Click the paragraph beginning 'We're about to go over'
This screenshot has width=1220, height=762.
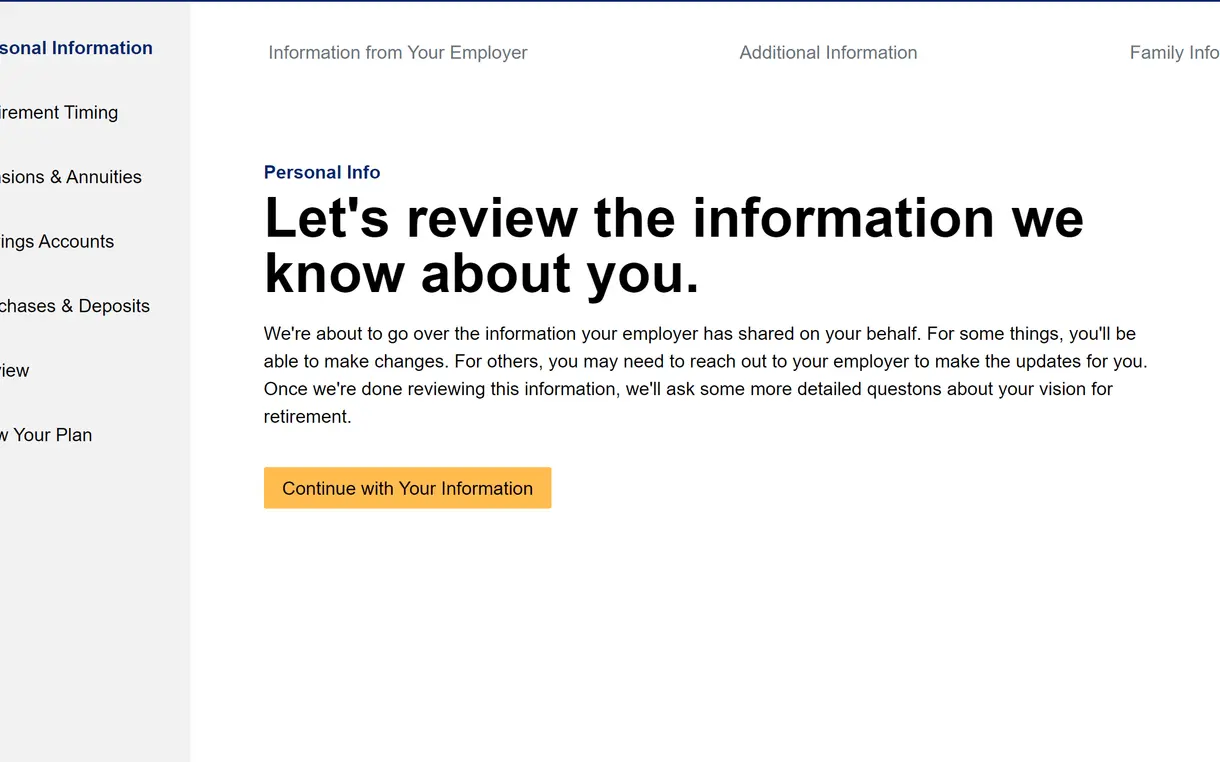pos(705,375)
